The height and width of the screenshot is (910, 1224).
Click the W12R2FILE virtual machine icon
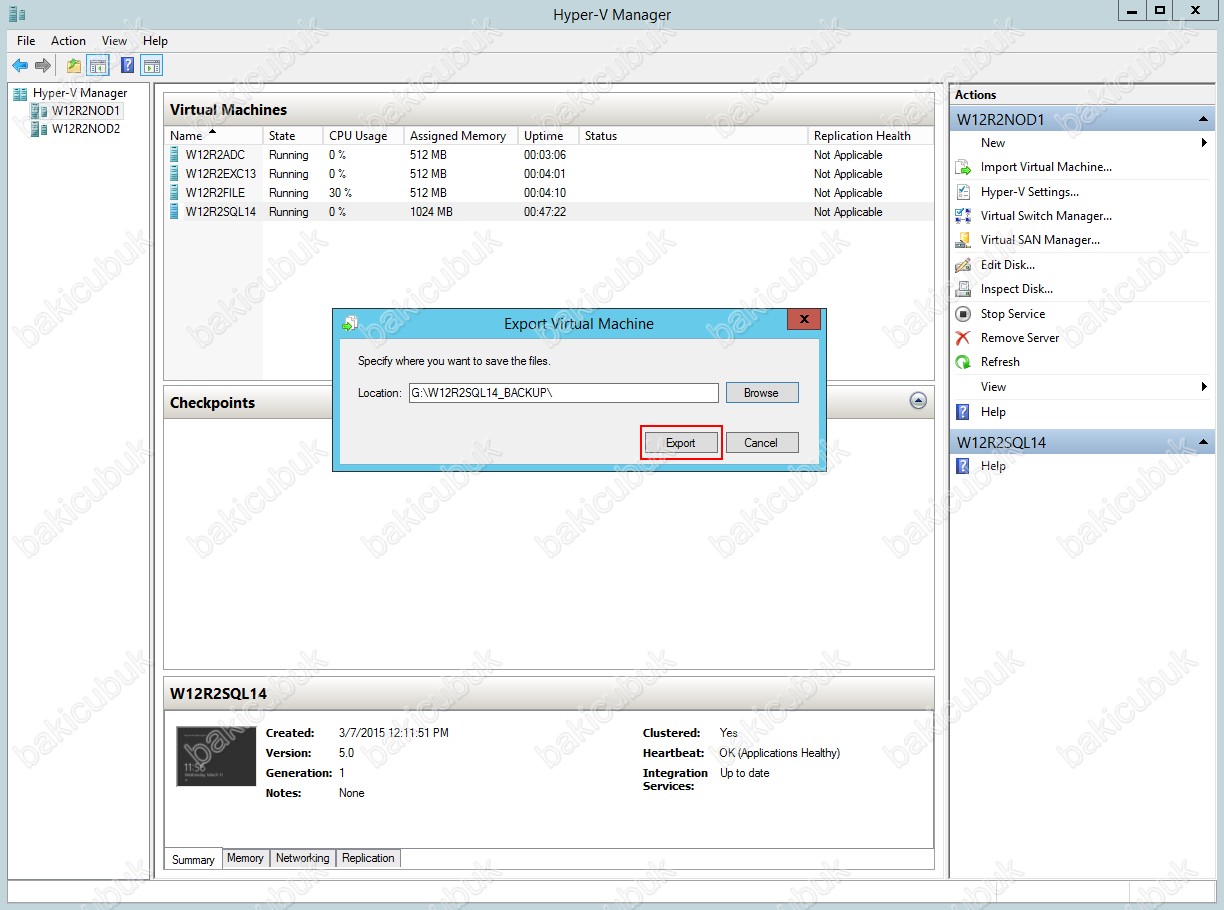click(174, 193)
